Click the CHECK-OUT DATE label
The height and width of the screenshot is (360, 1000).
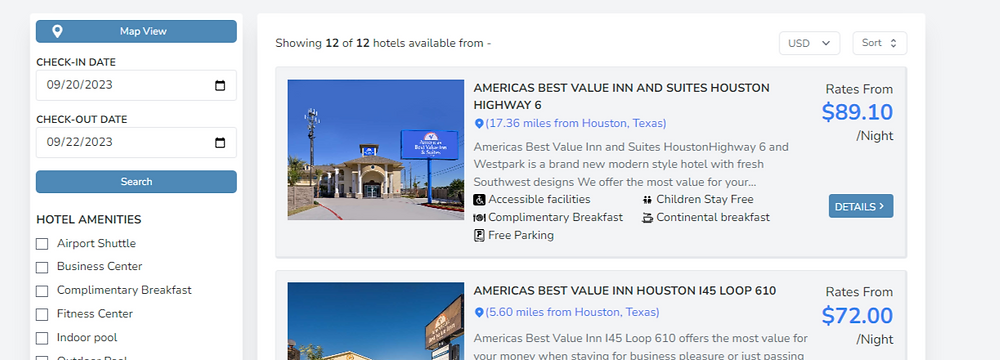pyautogui.click(x=82, y=119)
